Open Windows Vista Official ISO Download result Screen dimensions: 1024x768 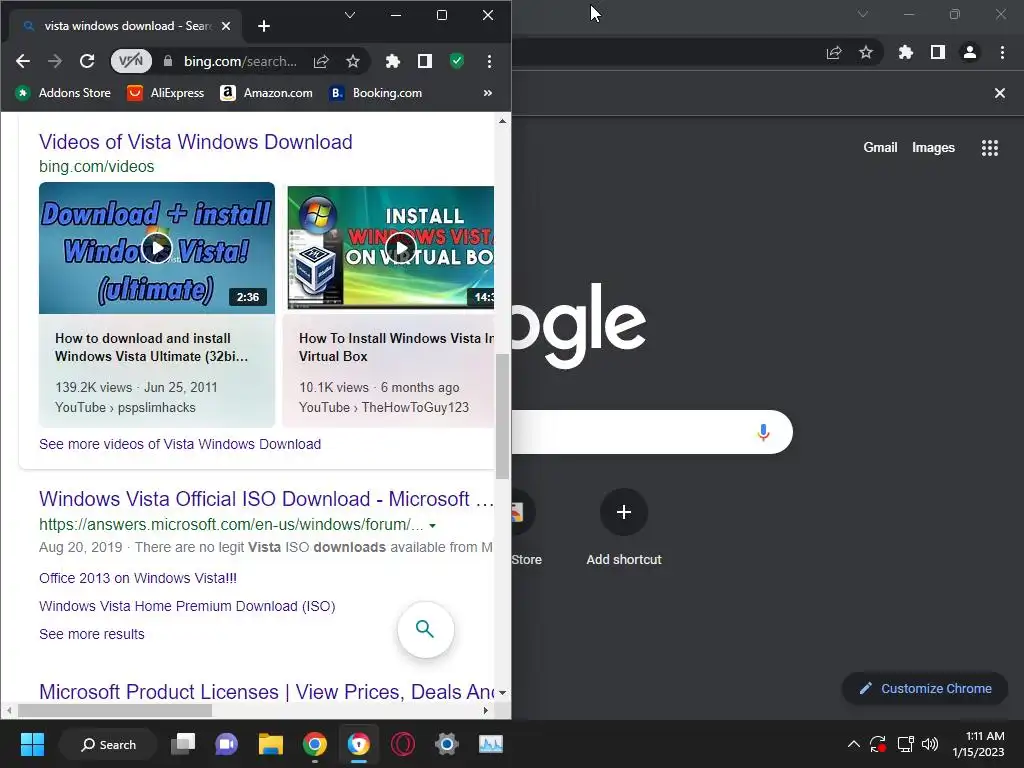click(x=266, y=499)
